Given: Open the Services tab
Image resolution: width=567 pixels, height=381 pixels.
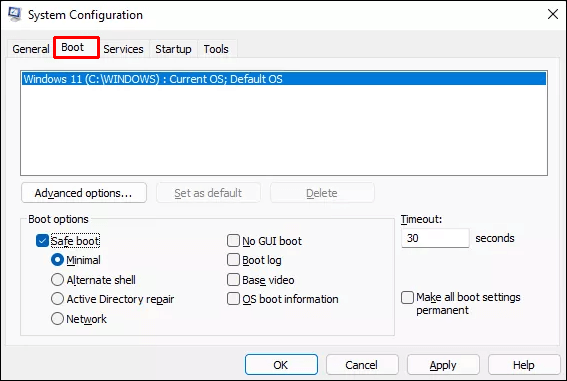Looking at the screenshot, I should point(123,49).
